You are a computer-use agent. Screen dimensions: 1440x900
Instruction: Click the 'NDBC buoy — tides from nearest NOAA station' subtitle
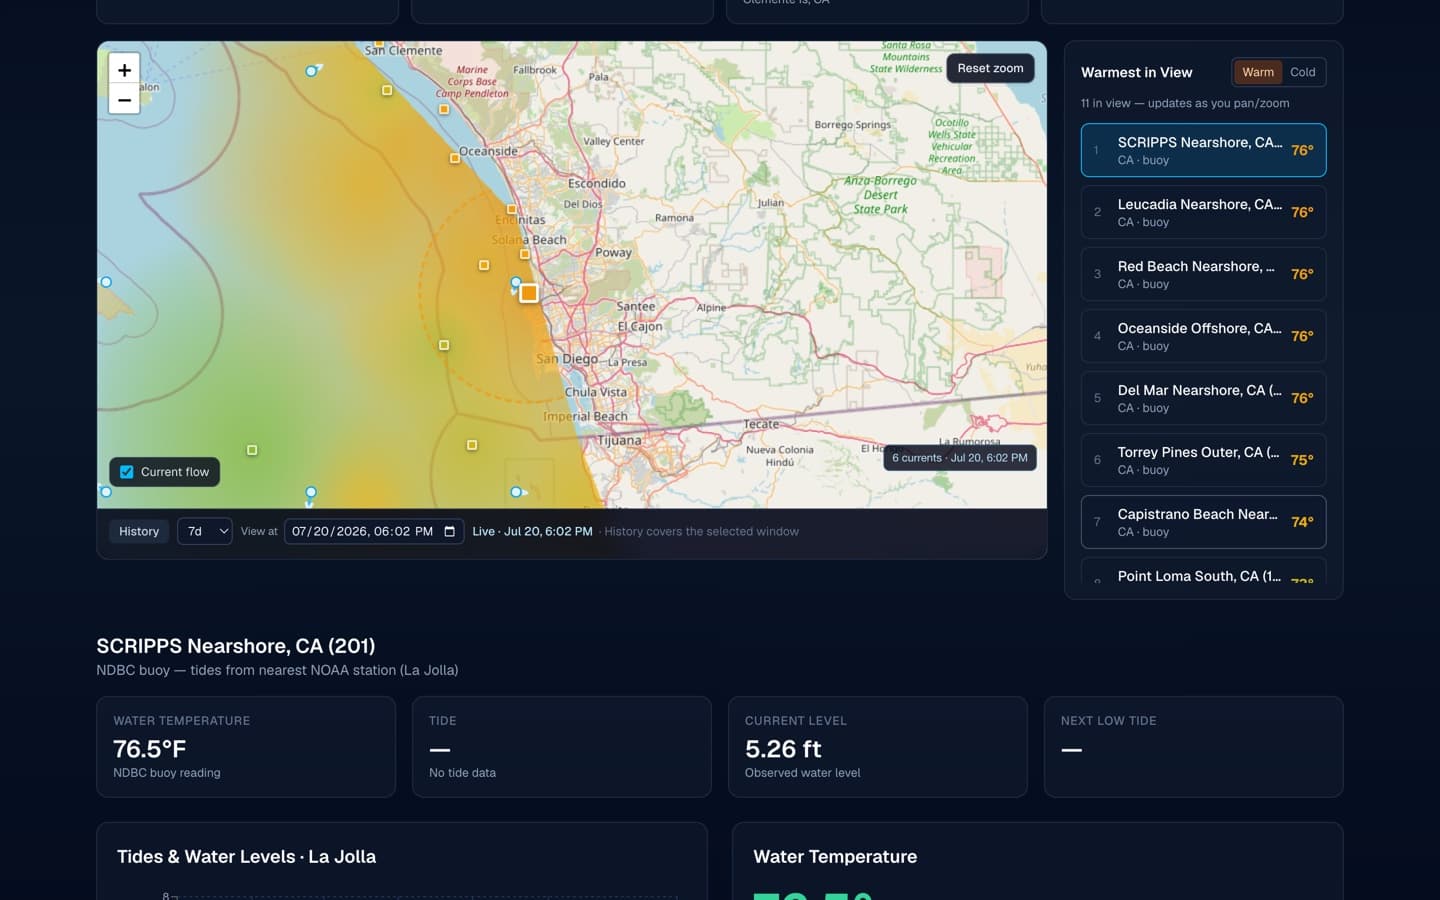(277, 670)
